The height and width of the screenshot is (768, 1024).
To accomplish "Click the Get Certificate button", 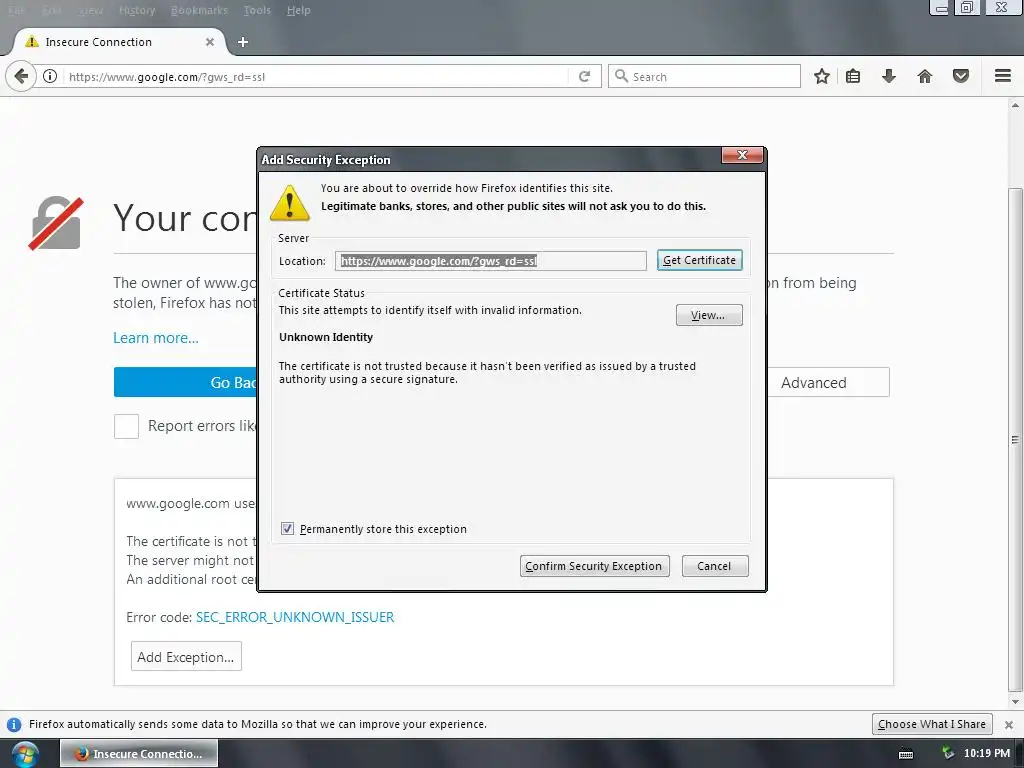I will [x=699, y=260].
